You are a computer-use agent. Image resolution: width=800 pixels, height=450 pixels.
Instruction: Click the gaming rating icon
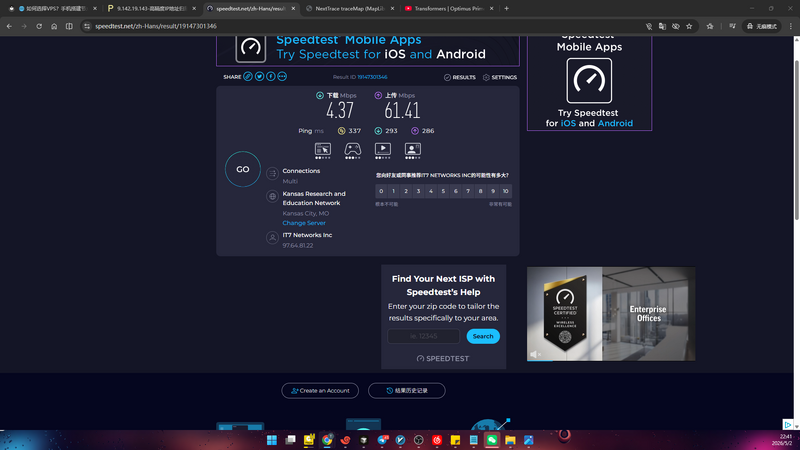click(353, 149)
